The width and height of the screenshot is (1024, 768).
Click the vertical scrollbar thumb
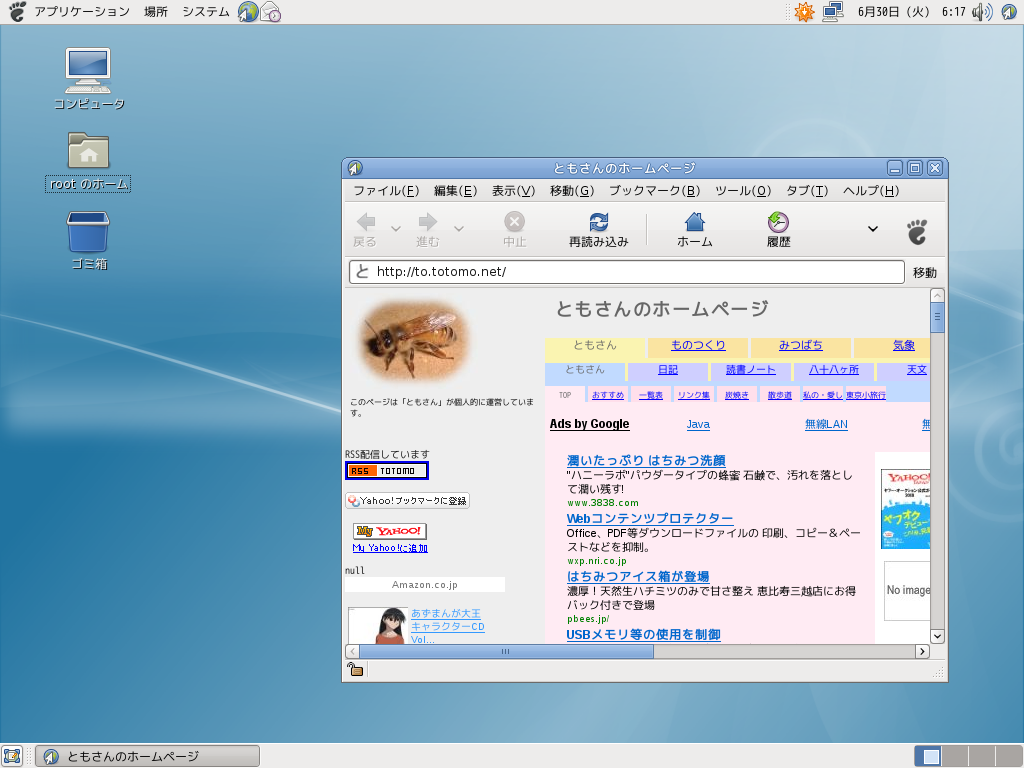tap(937, 317)
